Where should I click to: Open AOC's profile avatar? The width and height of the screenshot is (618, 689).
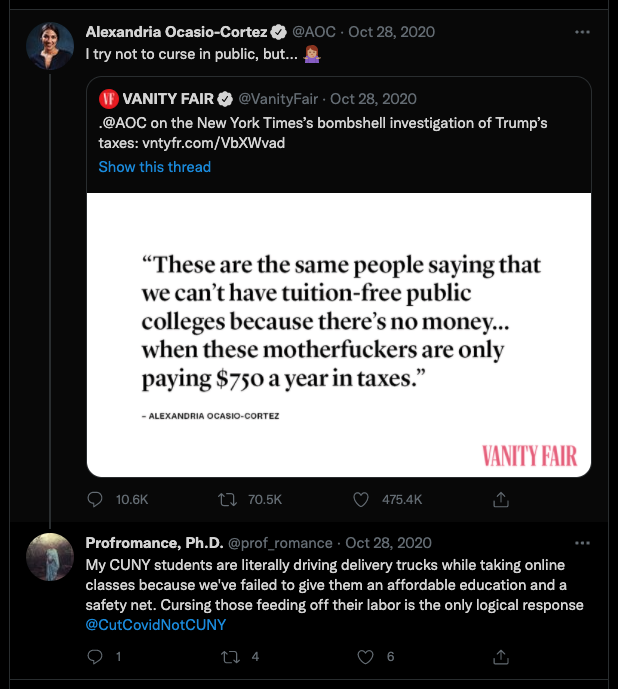49,44
